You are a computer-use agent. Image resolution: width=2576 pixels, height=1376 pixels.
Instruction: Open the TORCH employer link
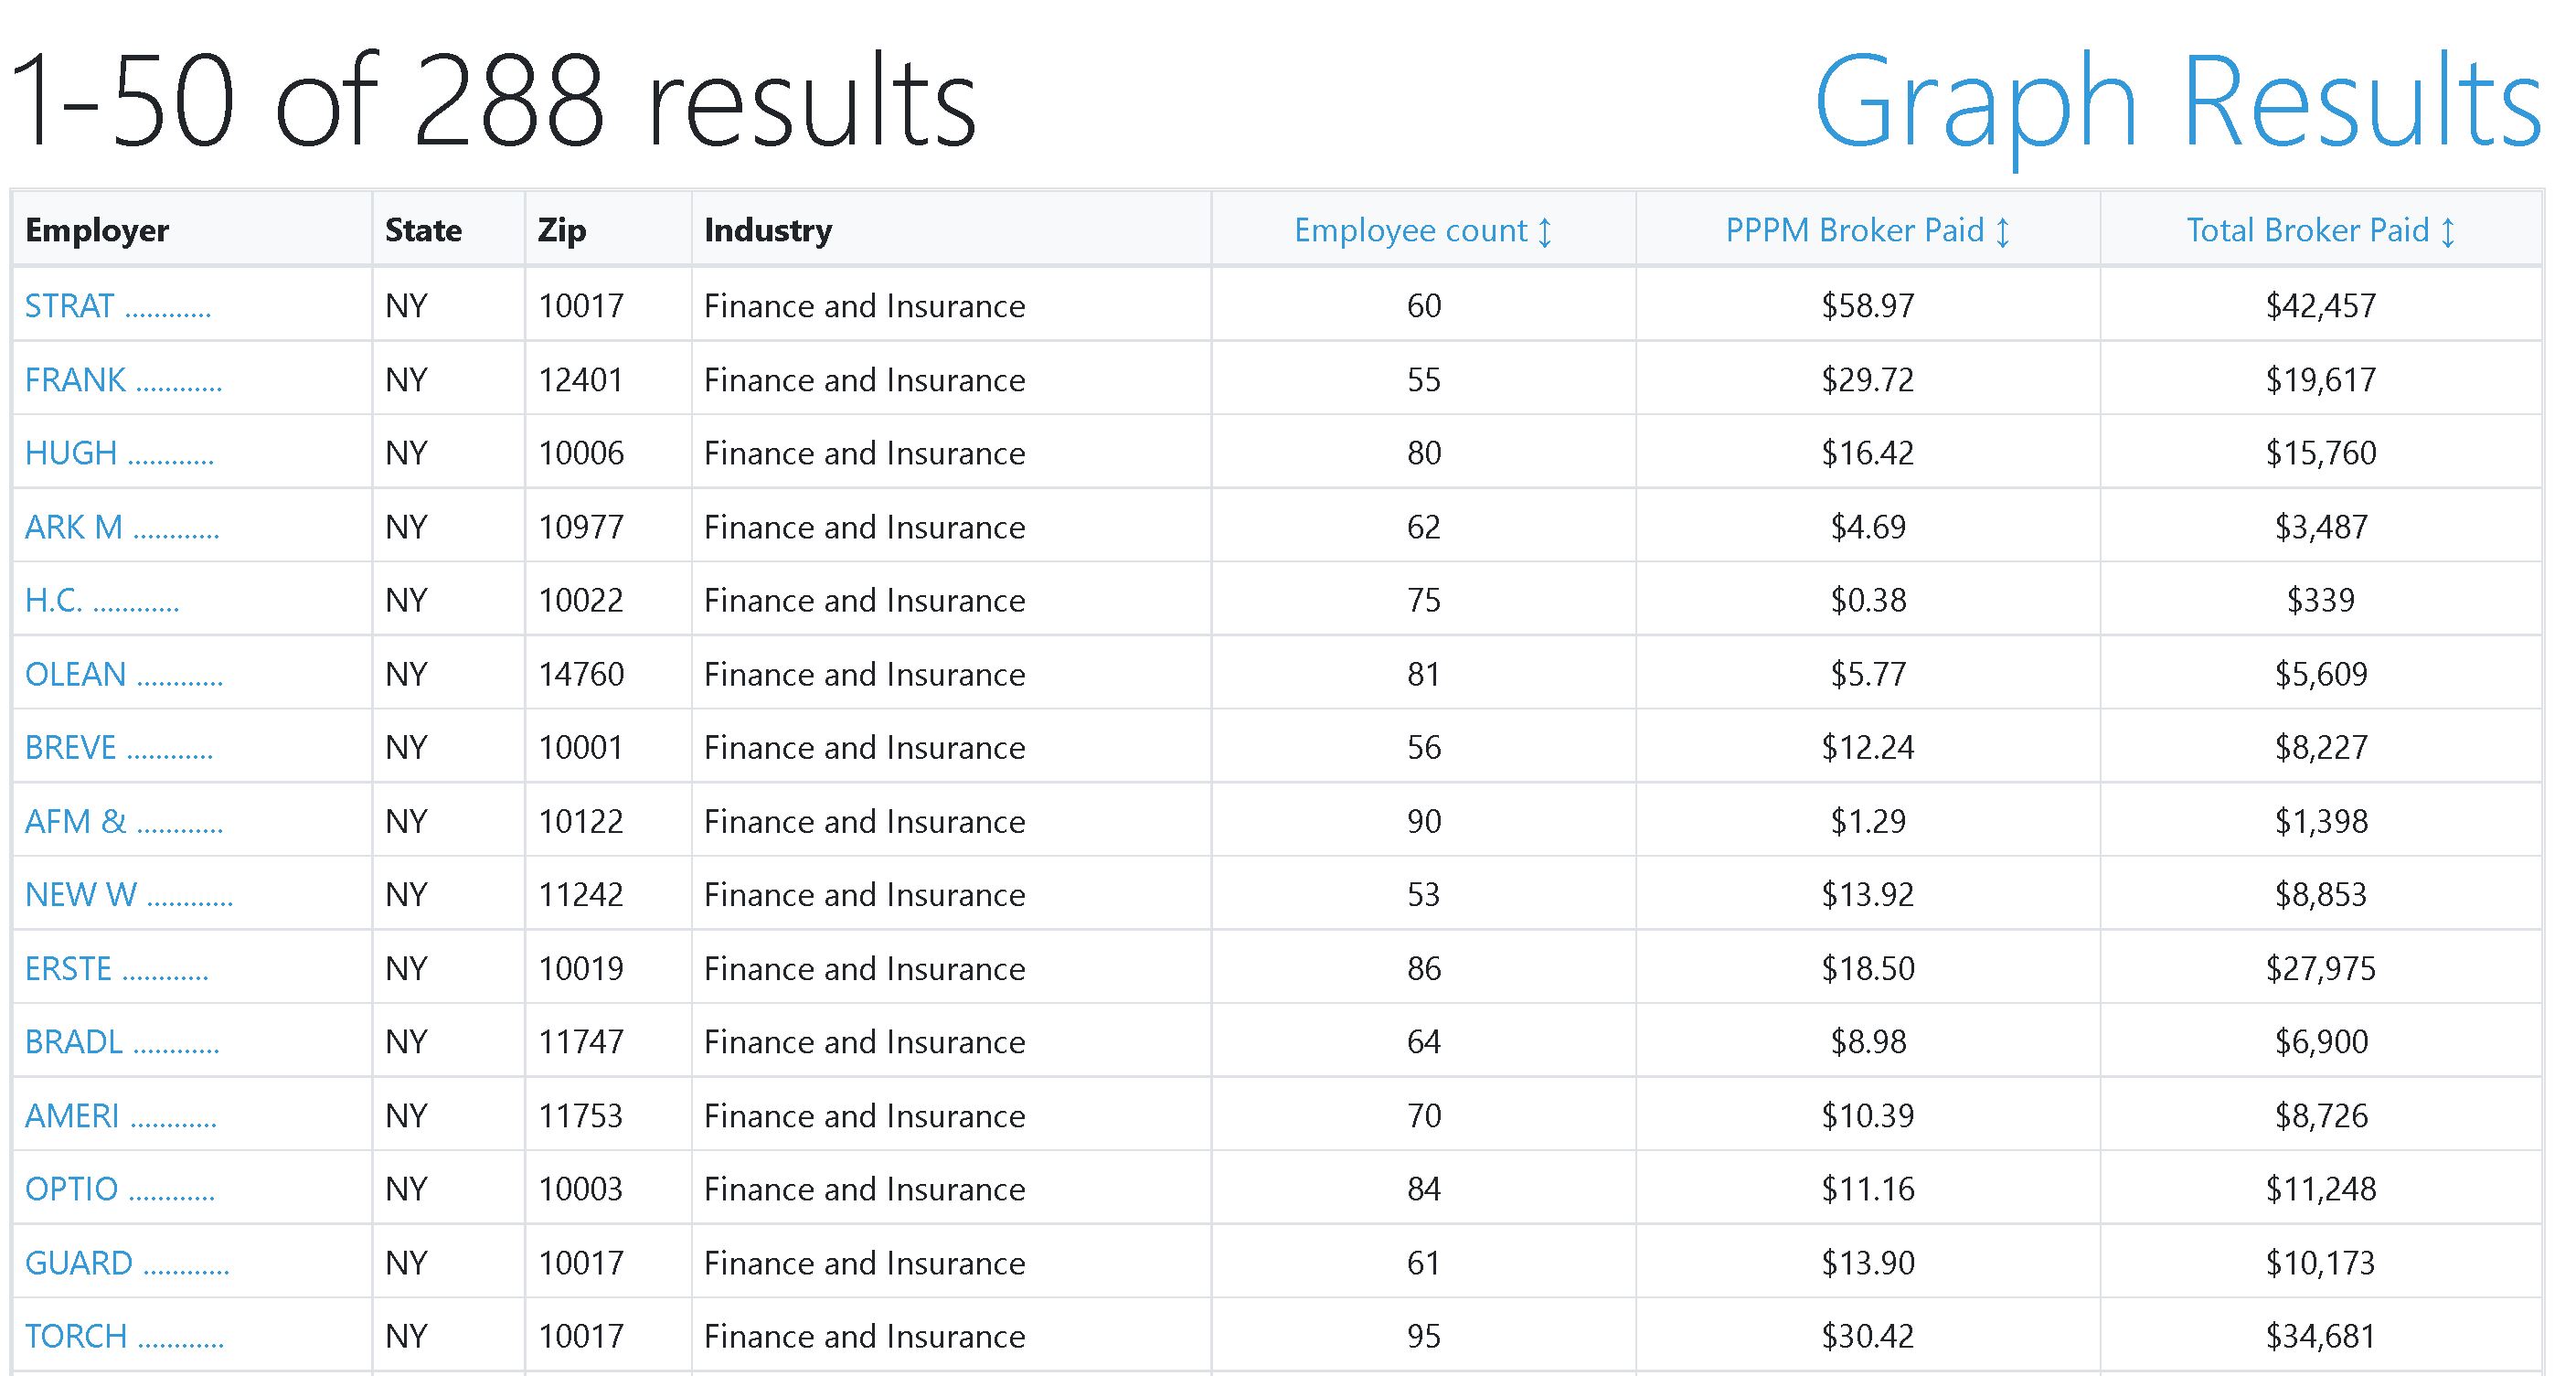tap(124, 1336)
